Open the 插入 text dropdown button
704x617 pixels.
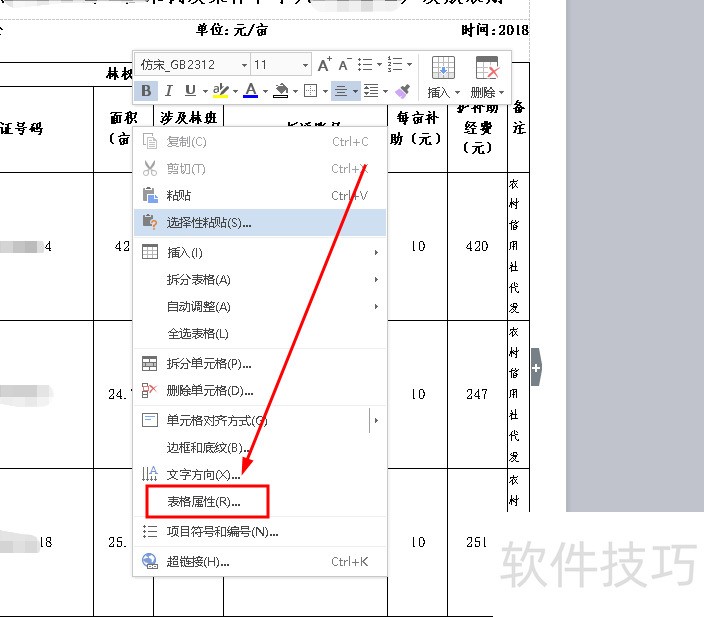(444, 93)
